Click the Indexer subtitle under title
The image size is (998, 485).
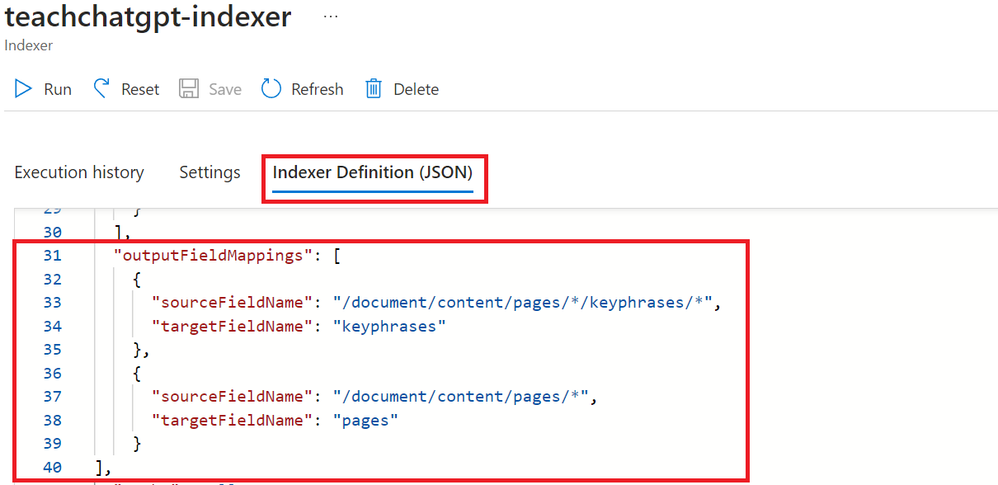click(28, 46)
